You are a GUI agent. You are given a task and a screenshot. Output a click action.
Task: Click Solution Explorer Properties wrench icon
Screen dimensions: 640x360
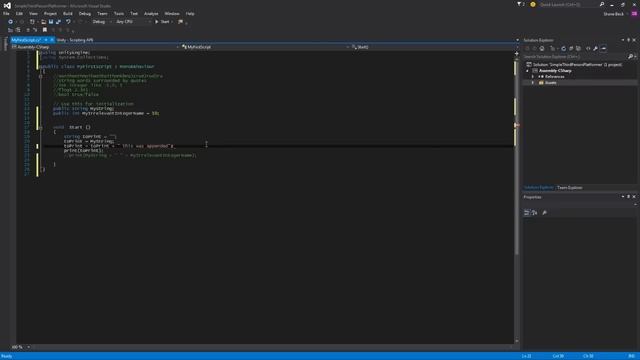coord(596,48)
